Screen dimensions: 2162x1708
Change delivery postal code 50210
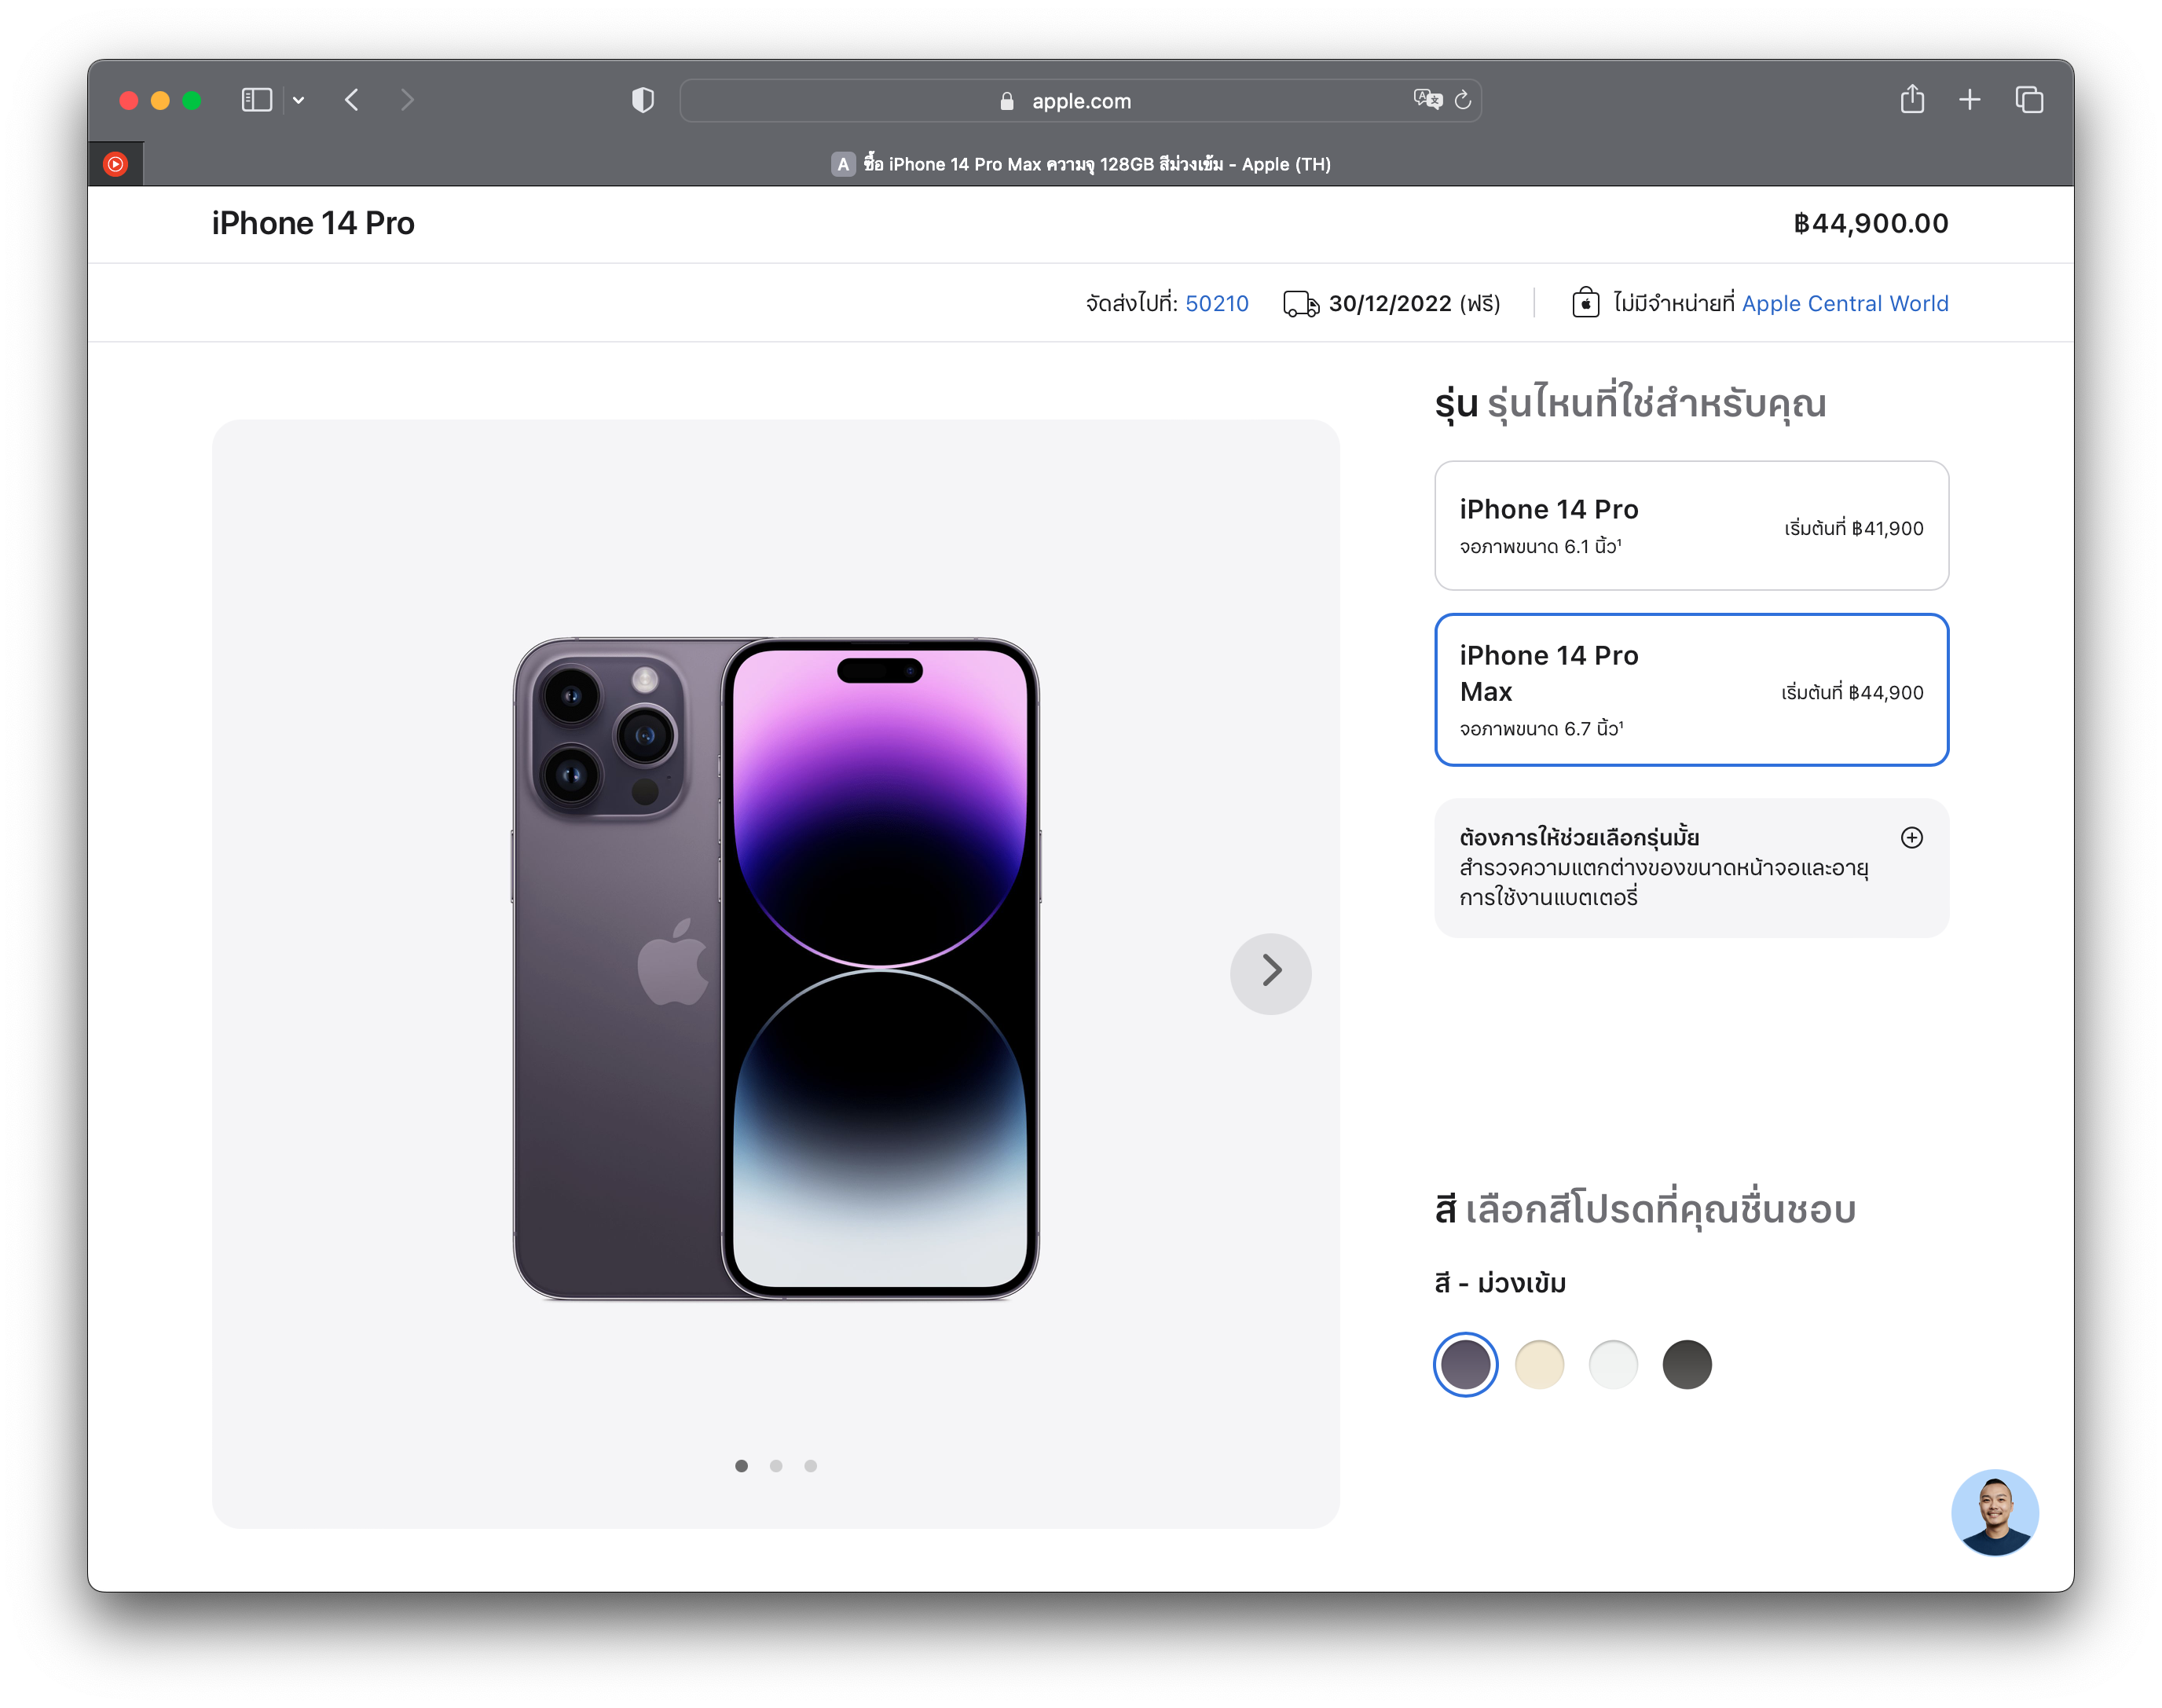click(x=1216, y=303)
